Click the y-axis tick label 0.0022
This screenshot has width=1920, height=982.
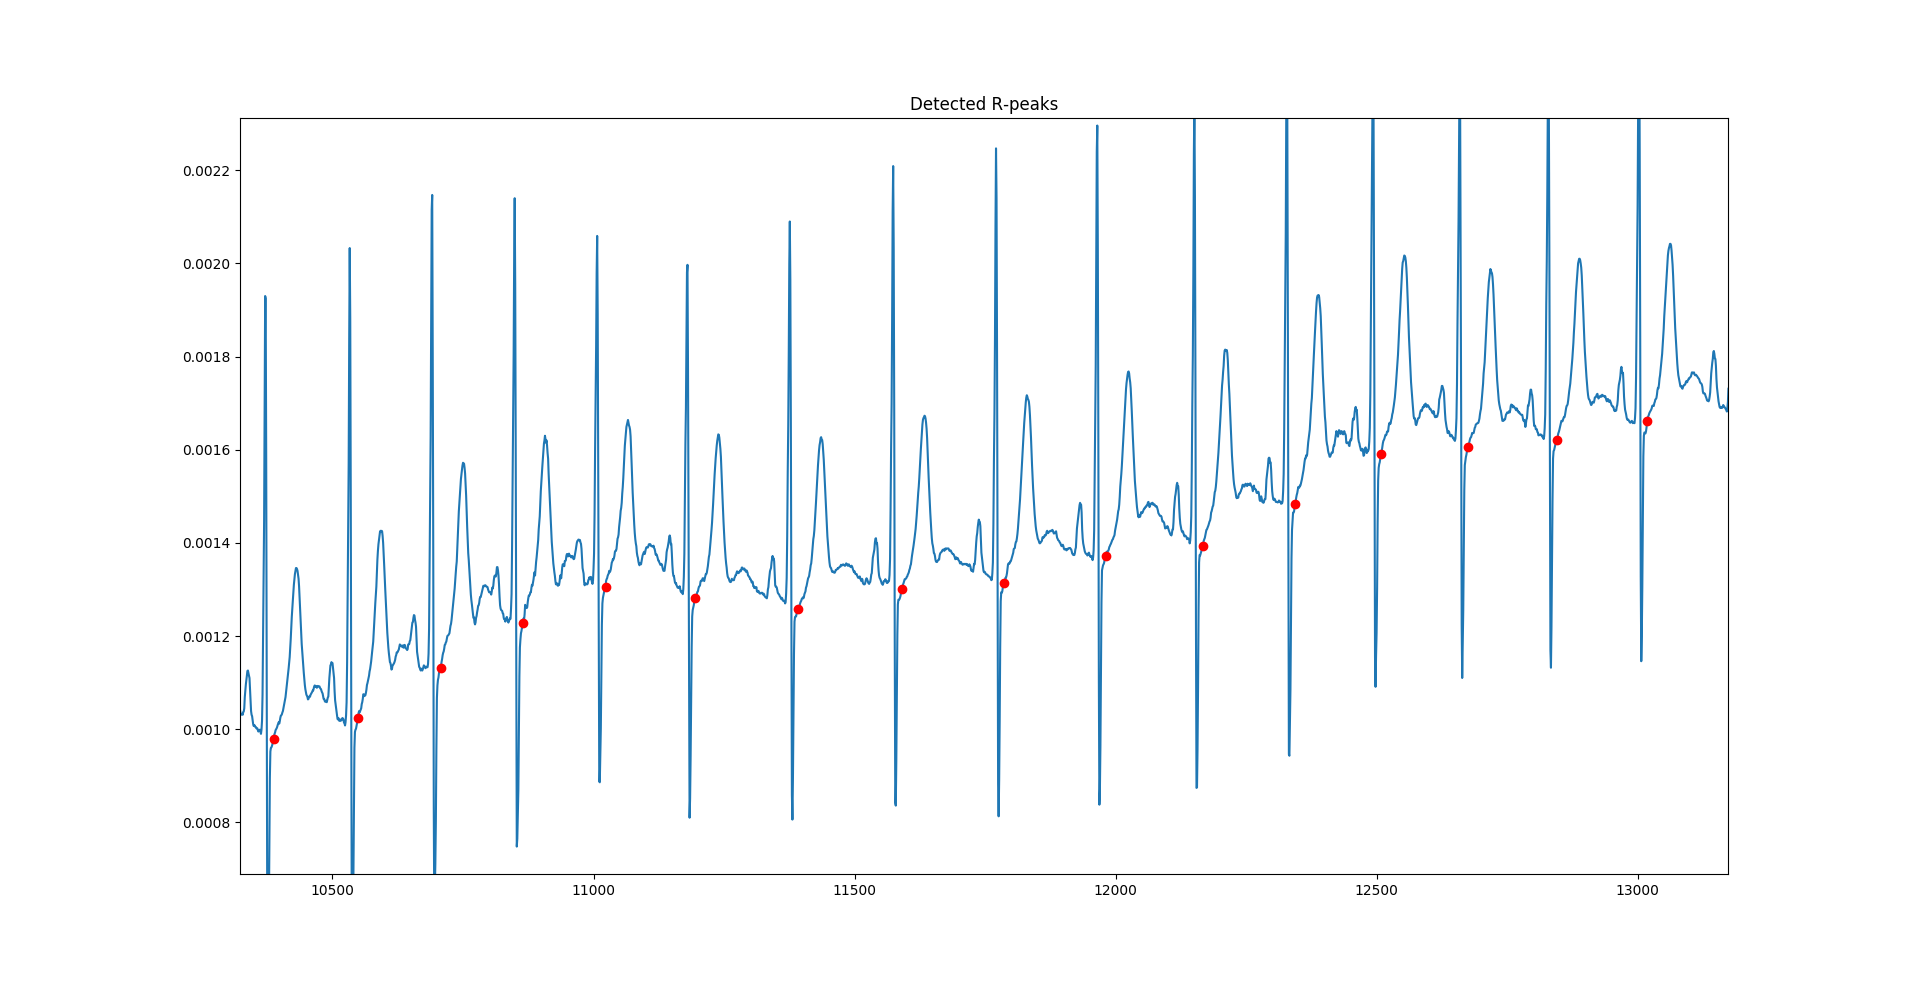tap(206, 171)
